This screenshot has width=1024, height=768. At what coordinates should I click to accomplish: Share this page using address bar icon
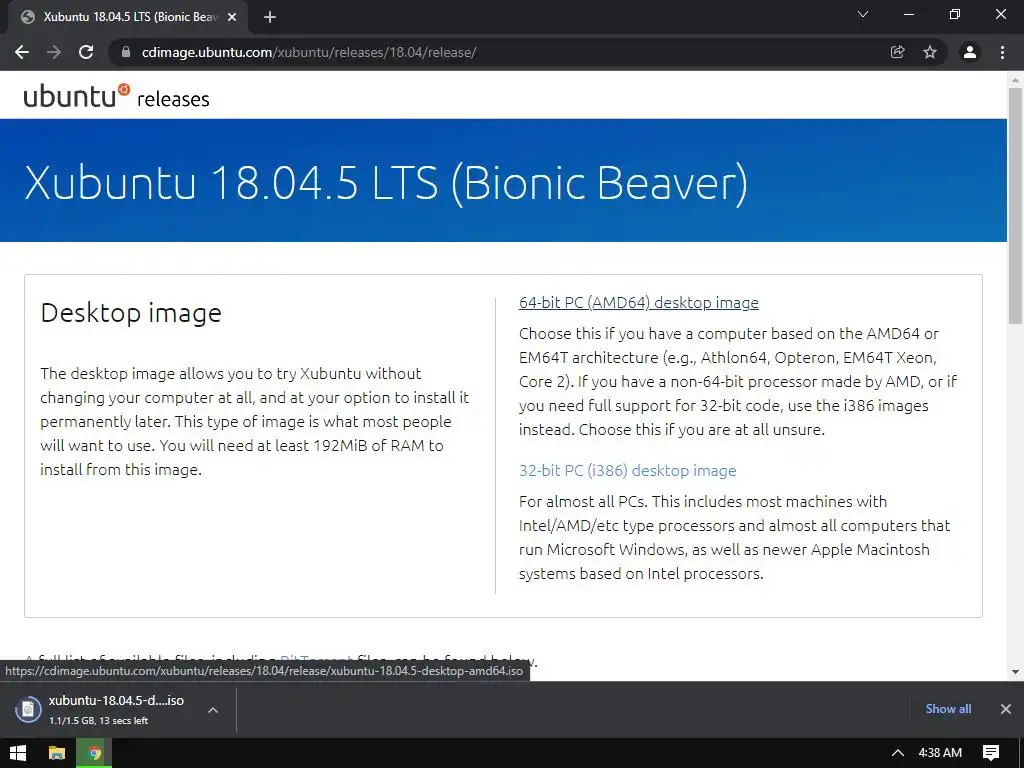tap(898, 52)
